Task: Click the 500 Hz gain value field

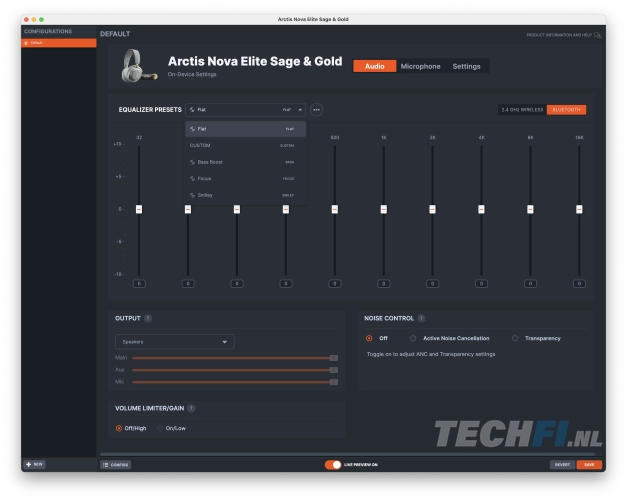Action: pos(335,284)
